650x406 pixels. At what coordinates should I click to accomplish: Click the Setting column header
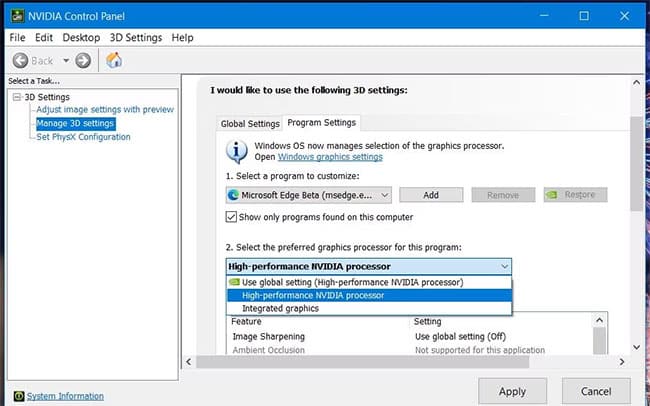coord(427,321)
